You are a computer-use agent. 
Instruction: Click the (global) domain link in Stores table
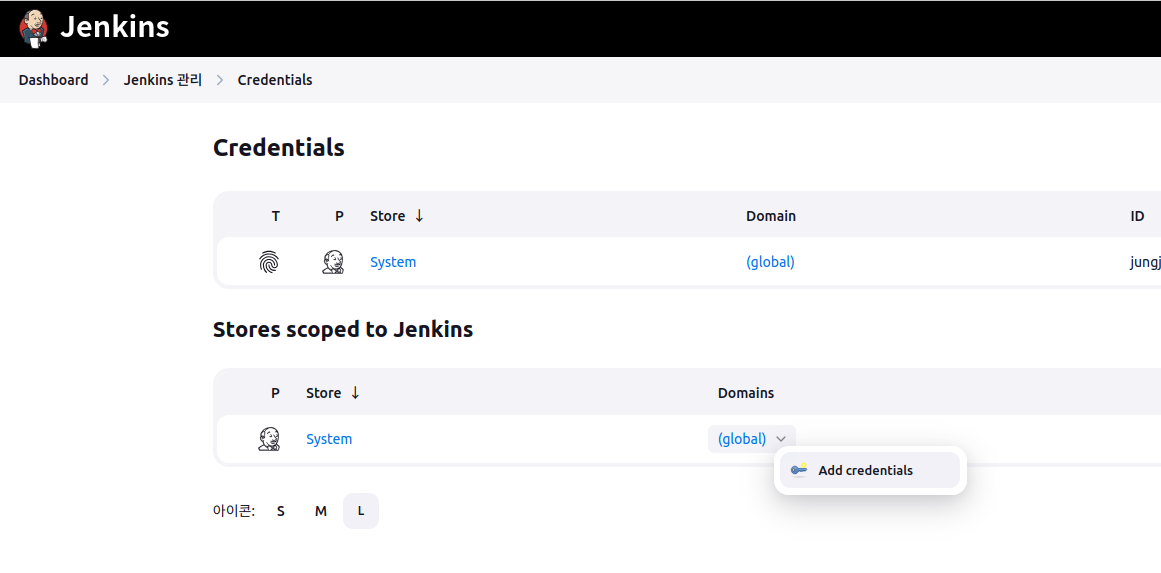(742, 439)
